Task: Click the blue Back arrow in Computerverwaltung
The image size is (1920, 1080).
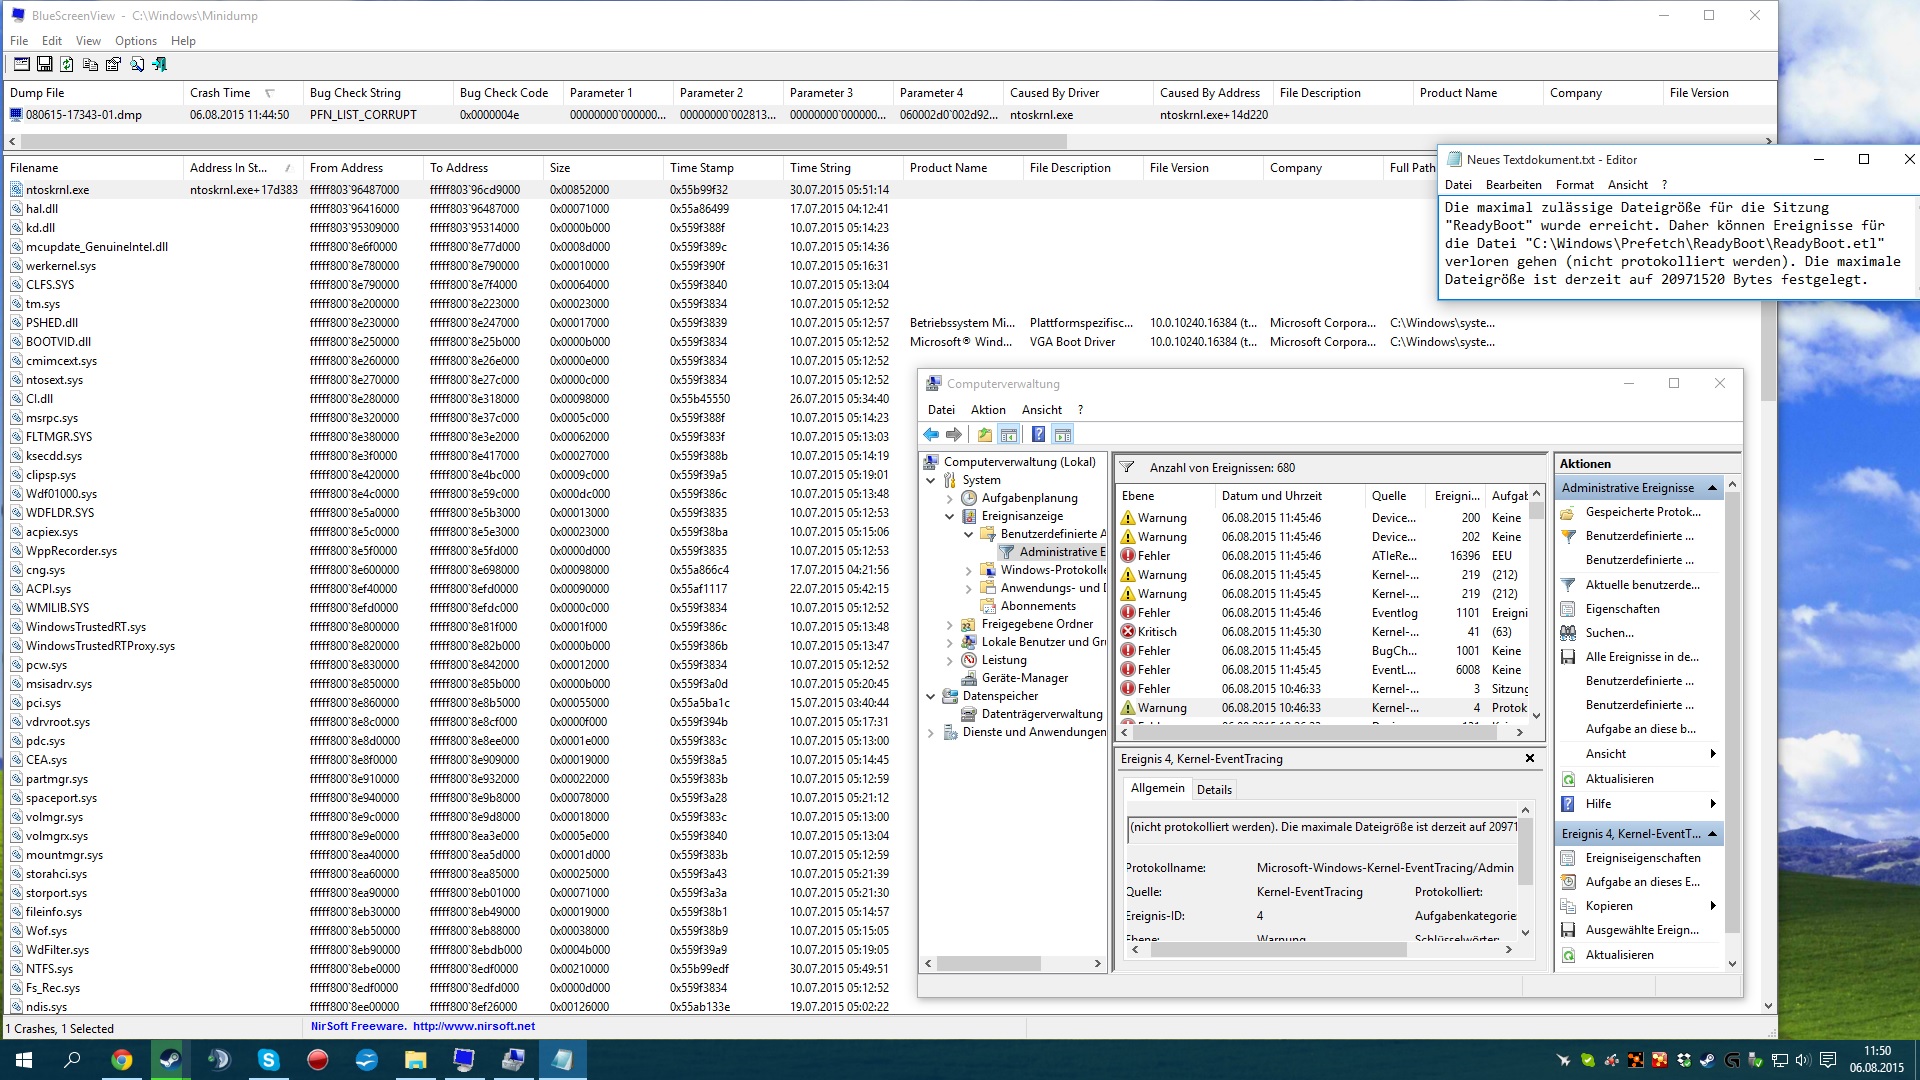Action: point(931,435)
